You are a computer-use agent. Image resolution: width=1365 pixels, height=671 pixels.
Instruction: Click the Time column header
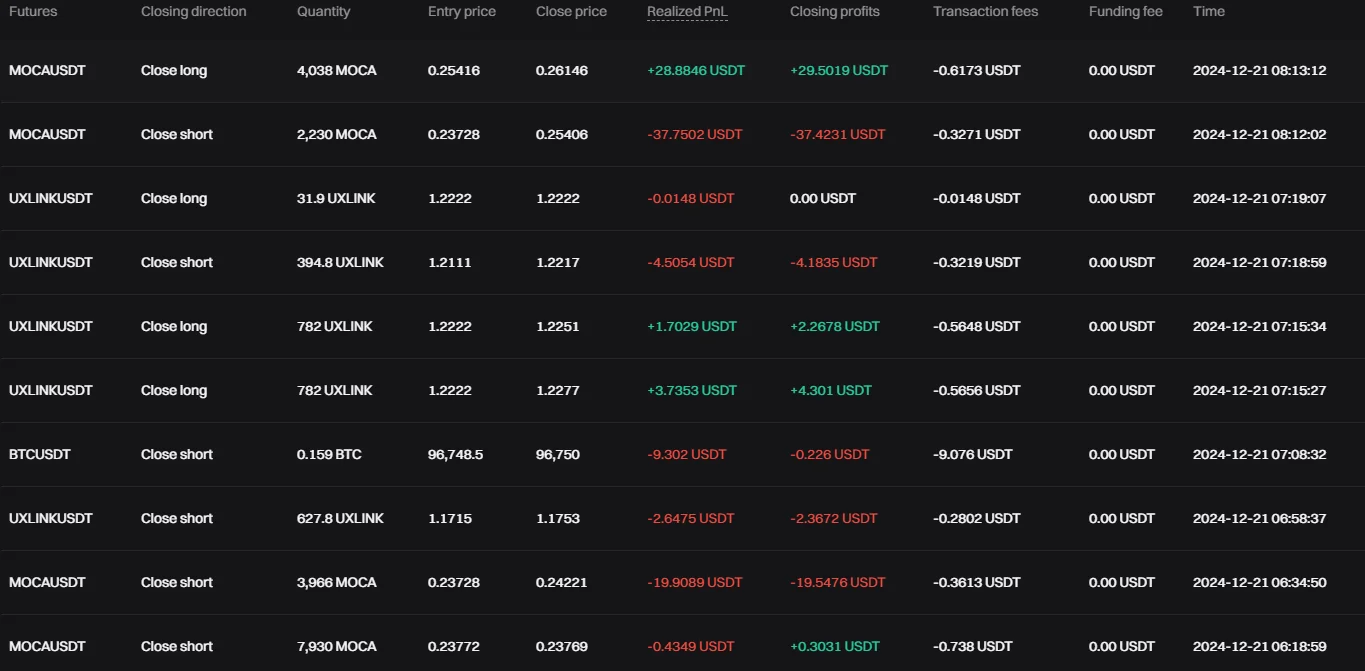[x=1208, y=12]
